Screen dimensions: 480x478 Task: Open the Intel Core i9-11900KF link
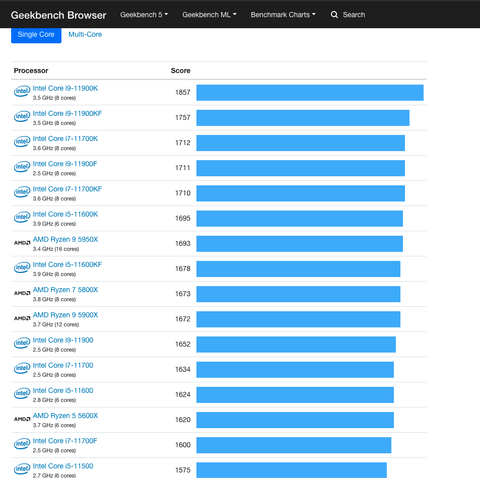point(67,113)
